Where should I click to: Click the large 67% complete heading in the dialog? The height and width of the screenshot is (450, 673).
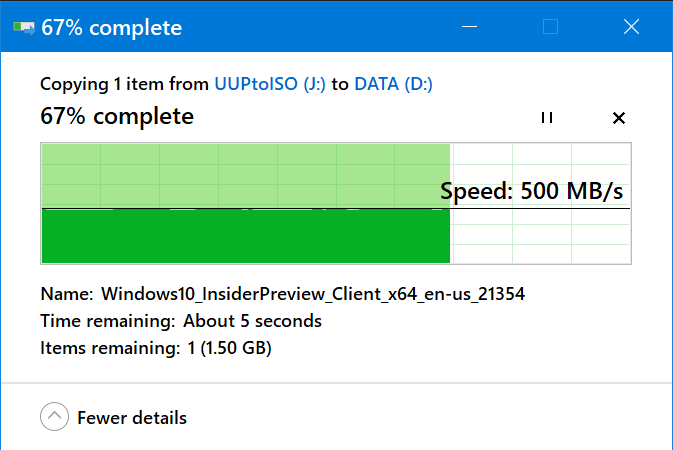pyautogui.click(x=117, y=116)
